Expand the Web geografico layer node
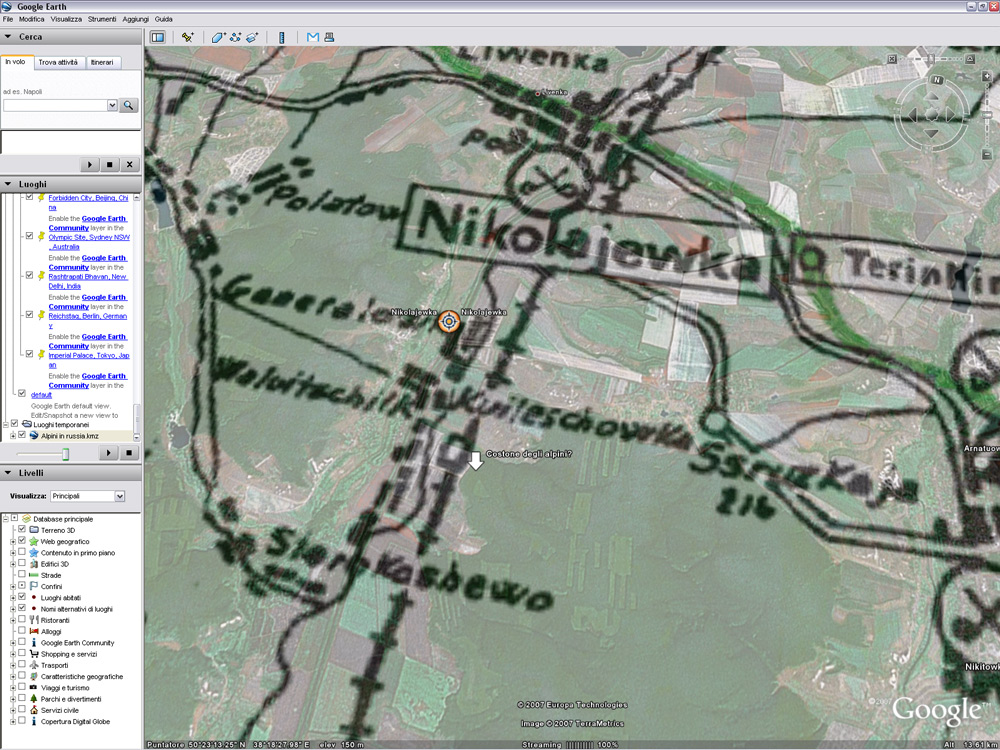 click(13, 541)
